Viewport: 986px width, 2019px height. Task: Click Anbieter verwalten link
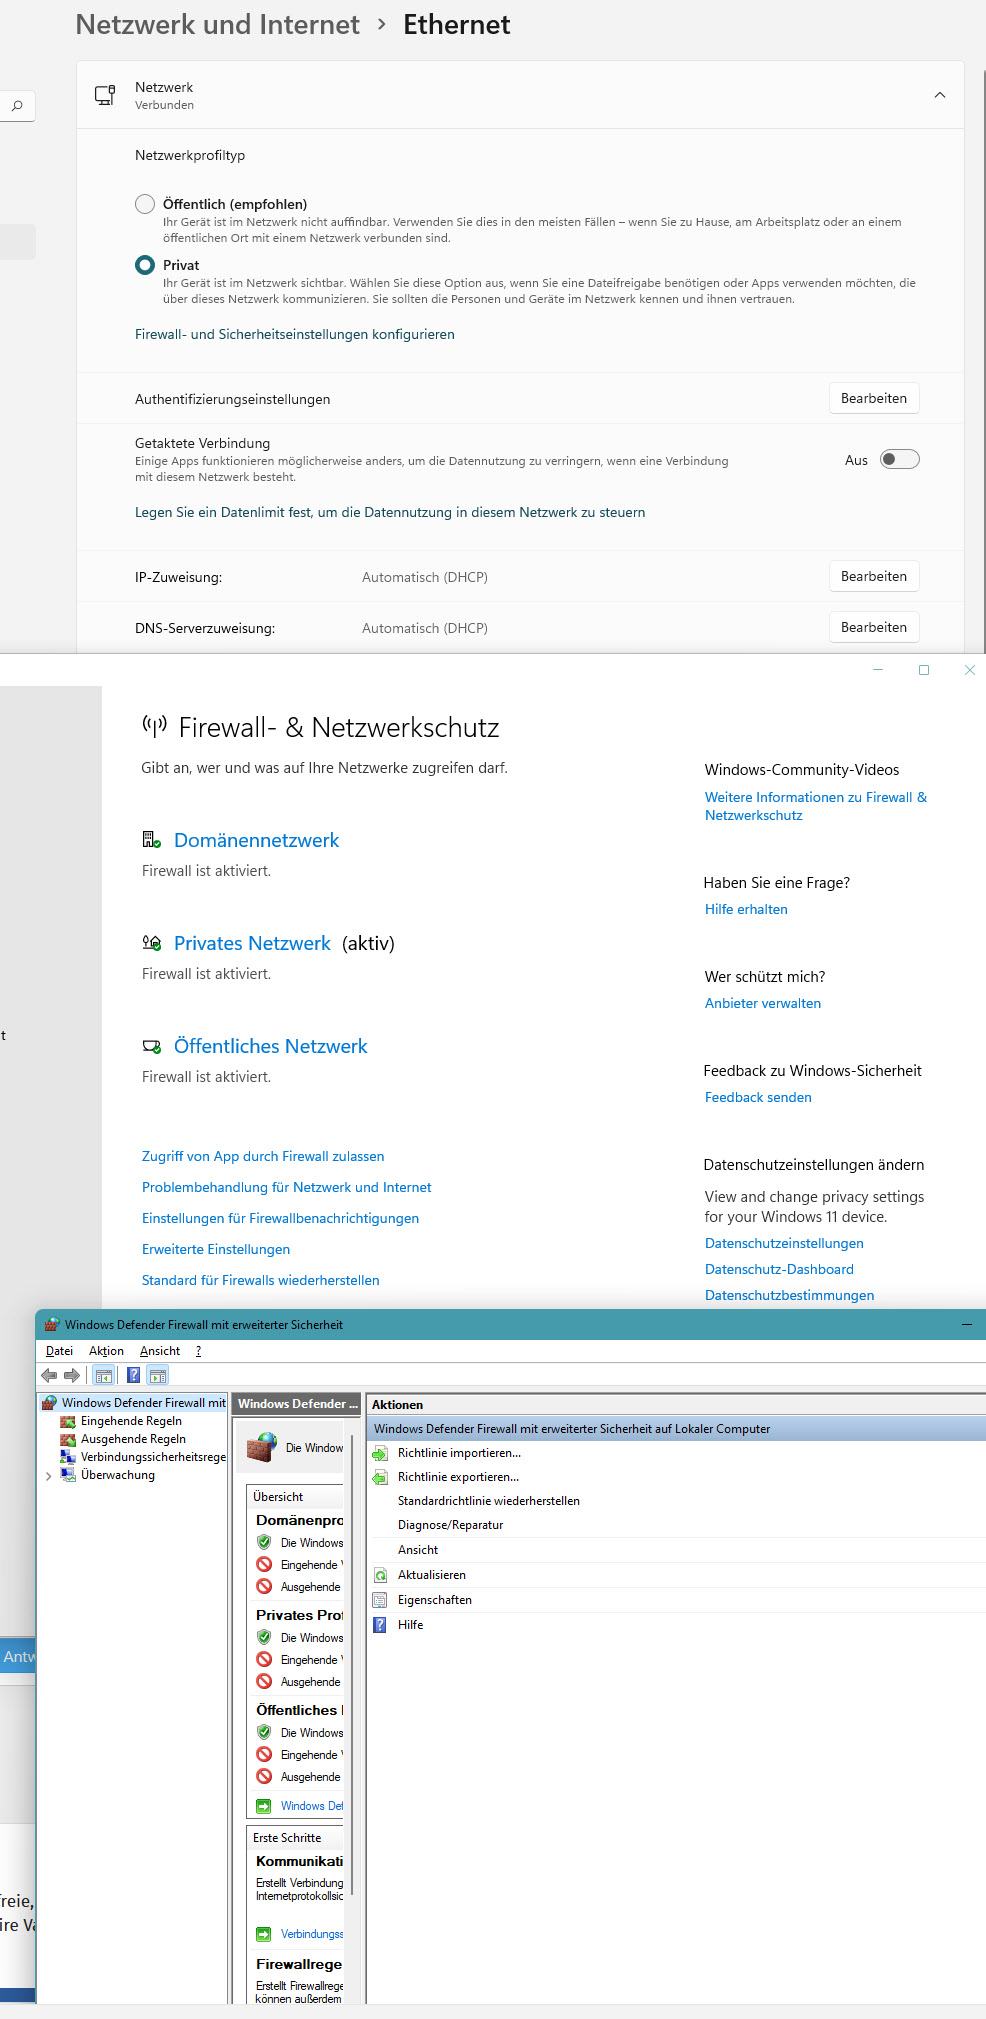[x=763, y=1003]
